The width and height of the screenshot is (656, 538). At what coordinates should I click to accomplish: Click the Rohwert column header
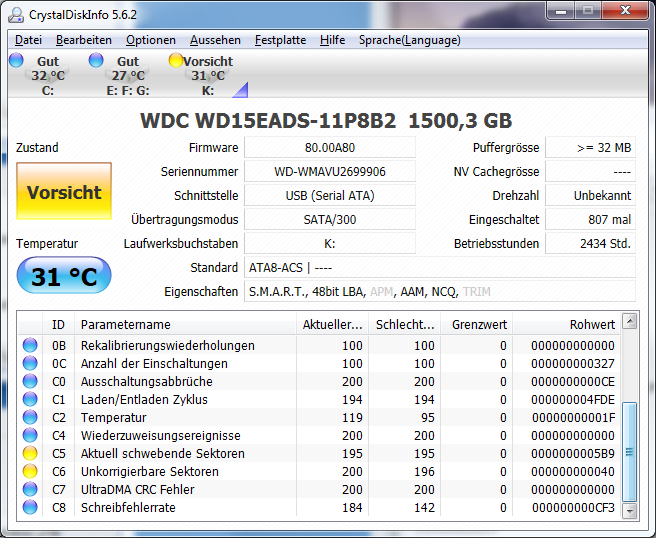[x=566, y=324]
